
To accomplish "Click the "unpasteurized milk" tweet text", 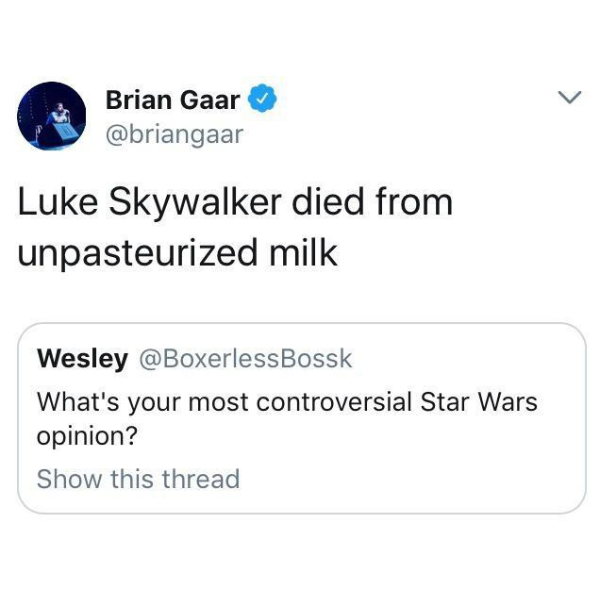I will 178,253.
